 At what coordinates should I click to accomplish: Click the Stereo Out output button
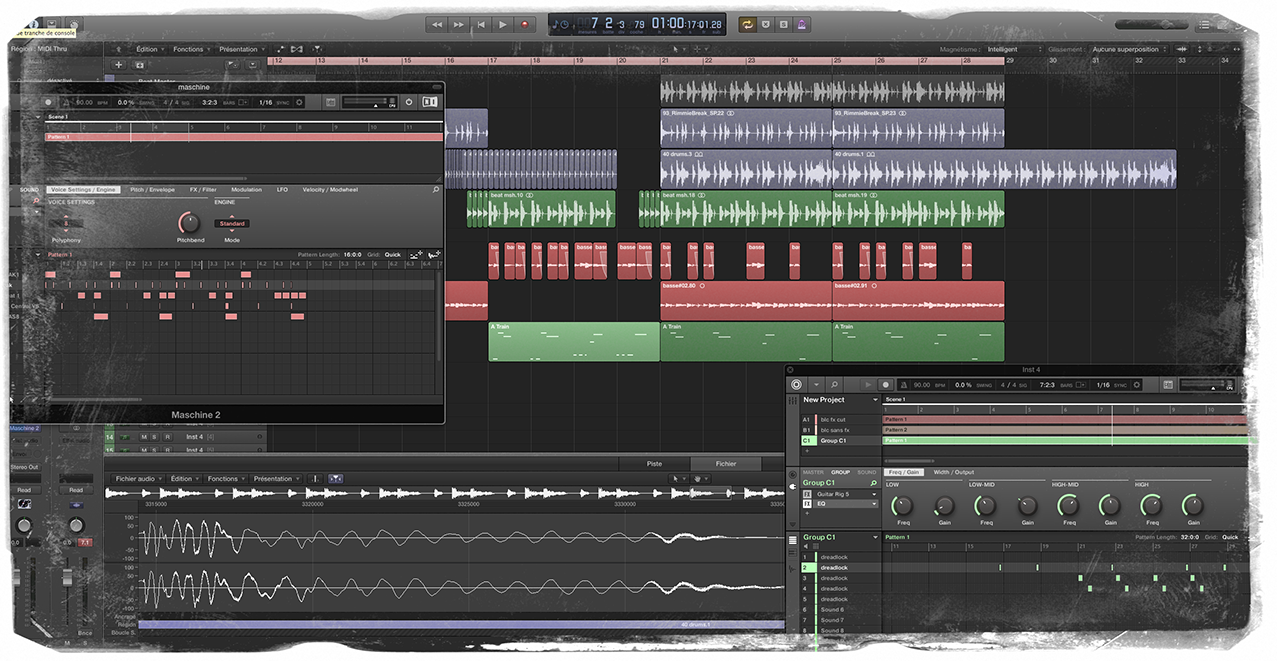click(24, 467)
